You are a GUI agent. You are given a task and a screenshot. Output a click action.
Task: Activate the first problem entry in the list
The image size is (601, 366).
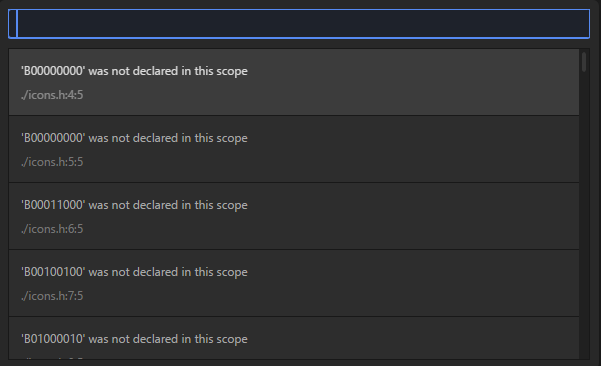(x=294, y=82)
